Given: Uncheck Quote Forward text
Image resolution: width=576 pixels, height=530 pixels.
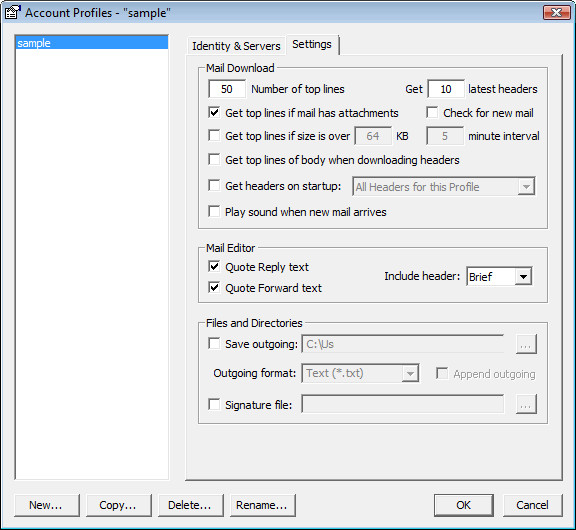Looking at the screenshot, I should tap(214, 287).
